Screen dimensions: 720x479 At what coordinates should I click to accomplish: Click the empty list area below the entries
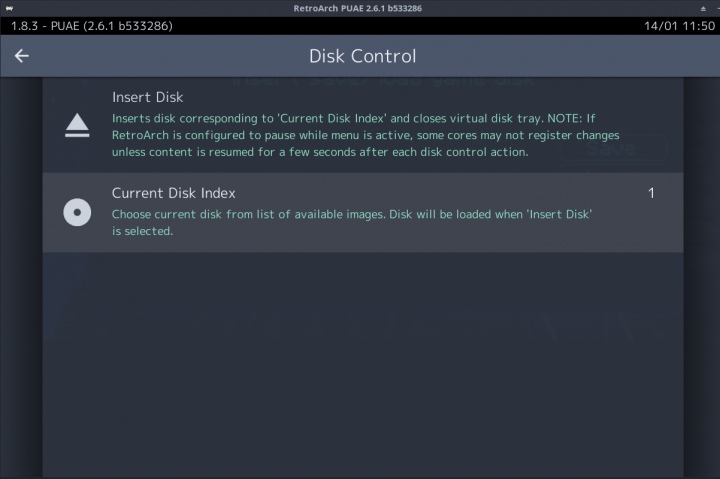click(x=362, y=360)
